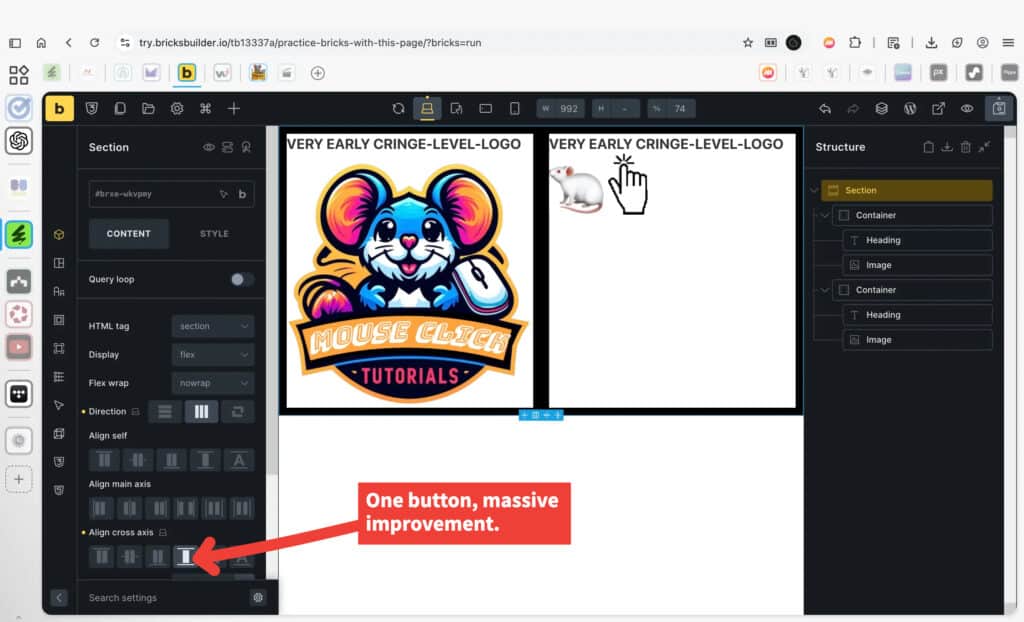Click the WordPress icon in toolbar
The height and width of the screenshot is (622, 1024).
910,109
